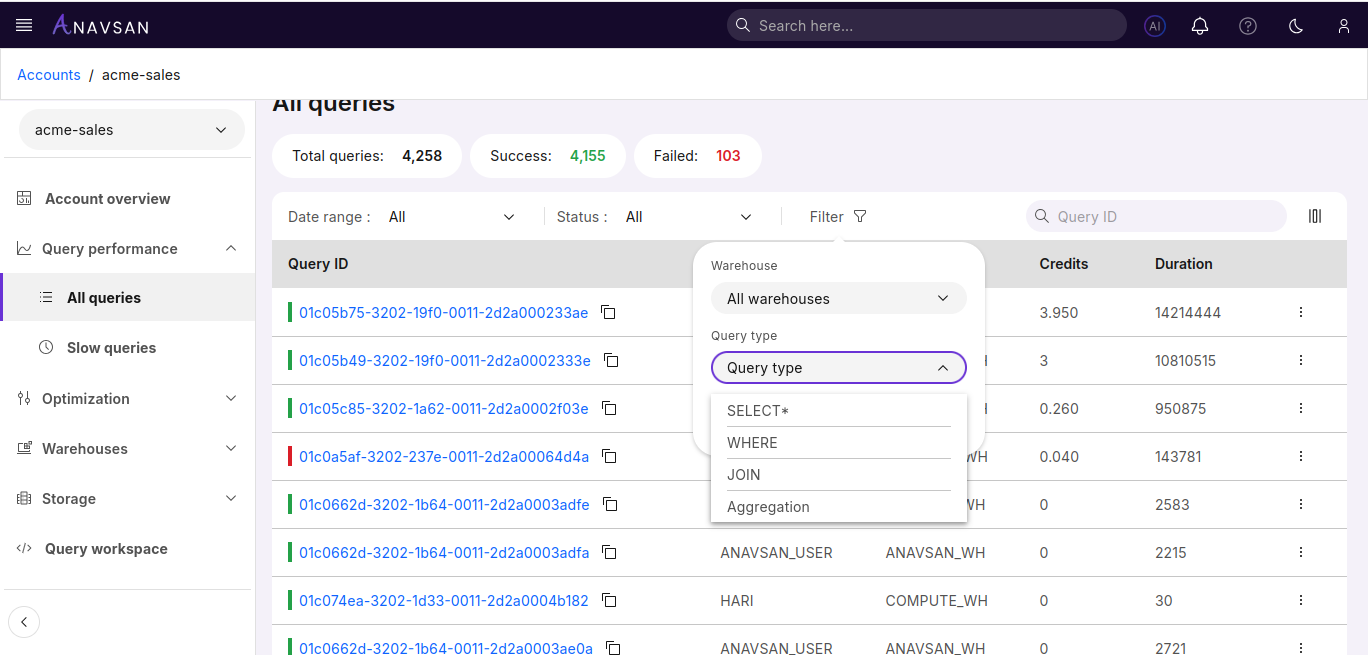Select JOIN from query type list
This screenshot has height=655, width=1368.
click(744, 475)
